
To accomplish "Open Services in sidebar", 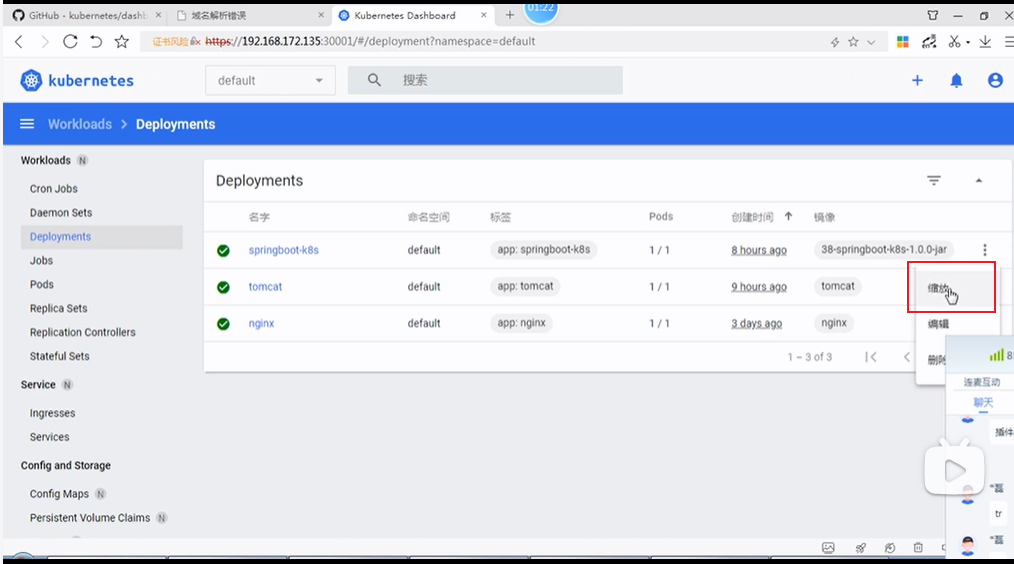I will point(49,437).
